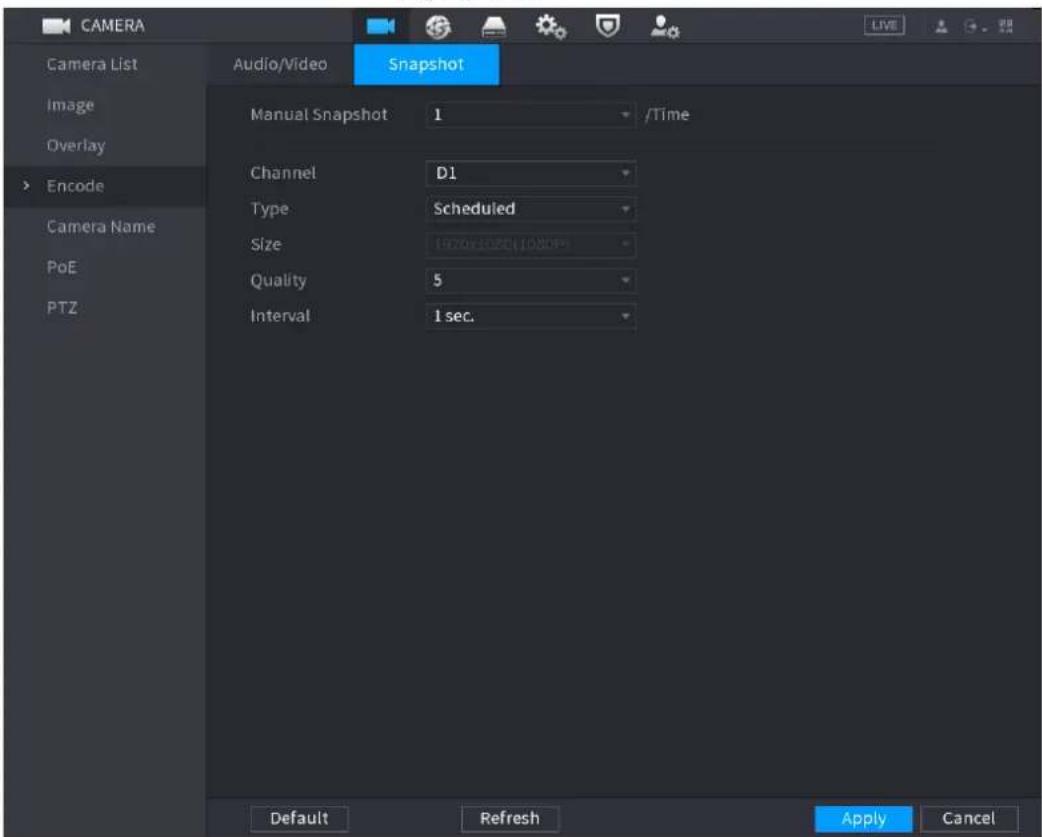Click the Quality label
The image size is (1042, 837).
click(x=278, y=280)
